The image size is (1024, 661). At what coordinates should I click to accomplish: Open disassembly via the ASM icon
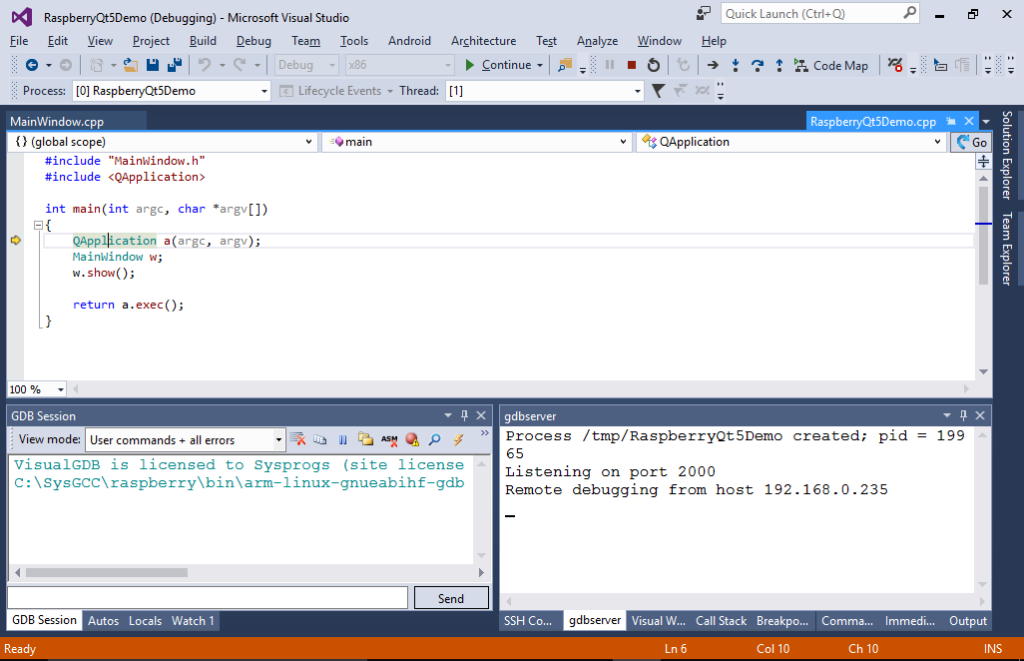[390, 438]
